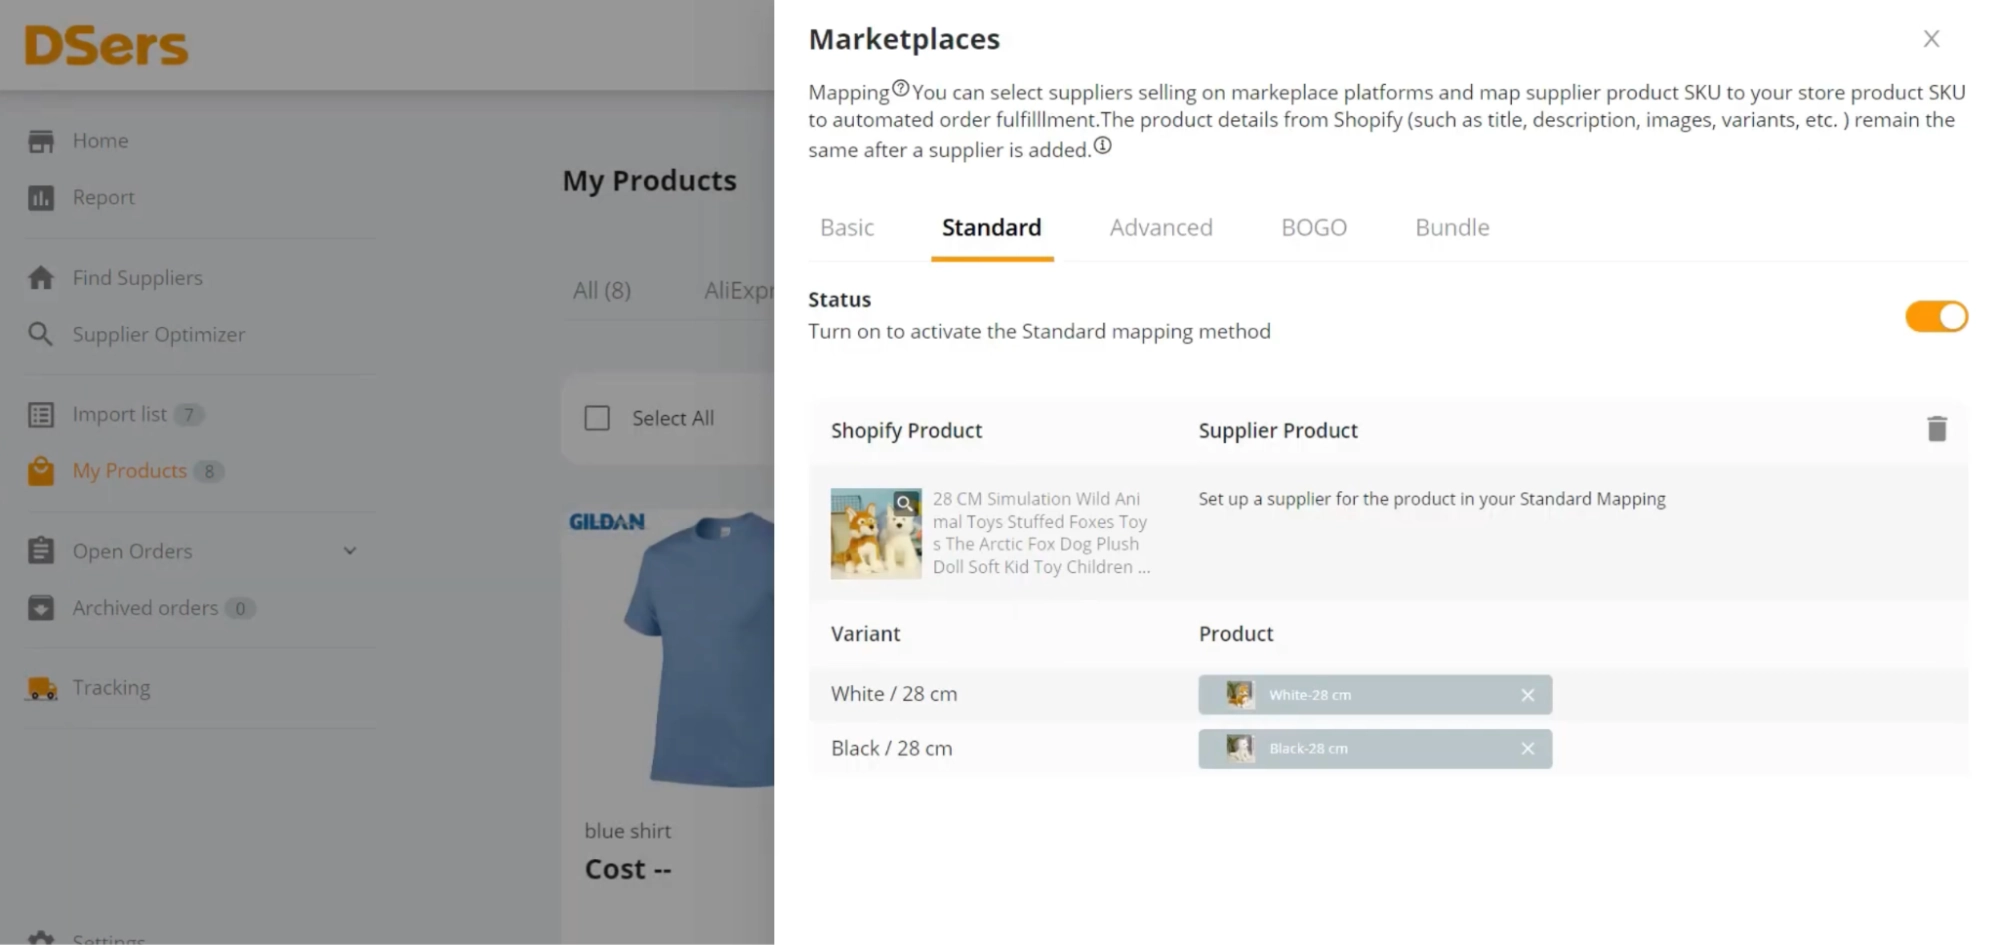The width and height of the screenshot is (1999, 945).
Task: Click the Supplier Optimizer magnifier icon
Action: coord(41,334)
